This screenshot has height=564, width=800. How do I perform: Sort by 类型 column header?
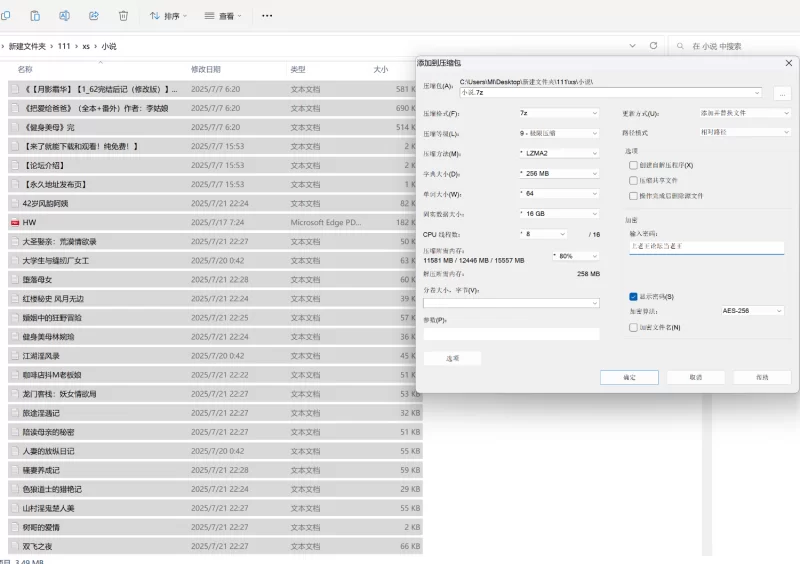coord(298,69)
